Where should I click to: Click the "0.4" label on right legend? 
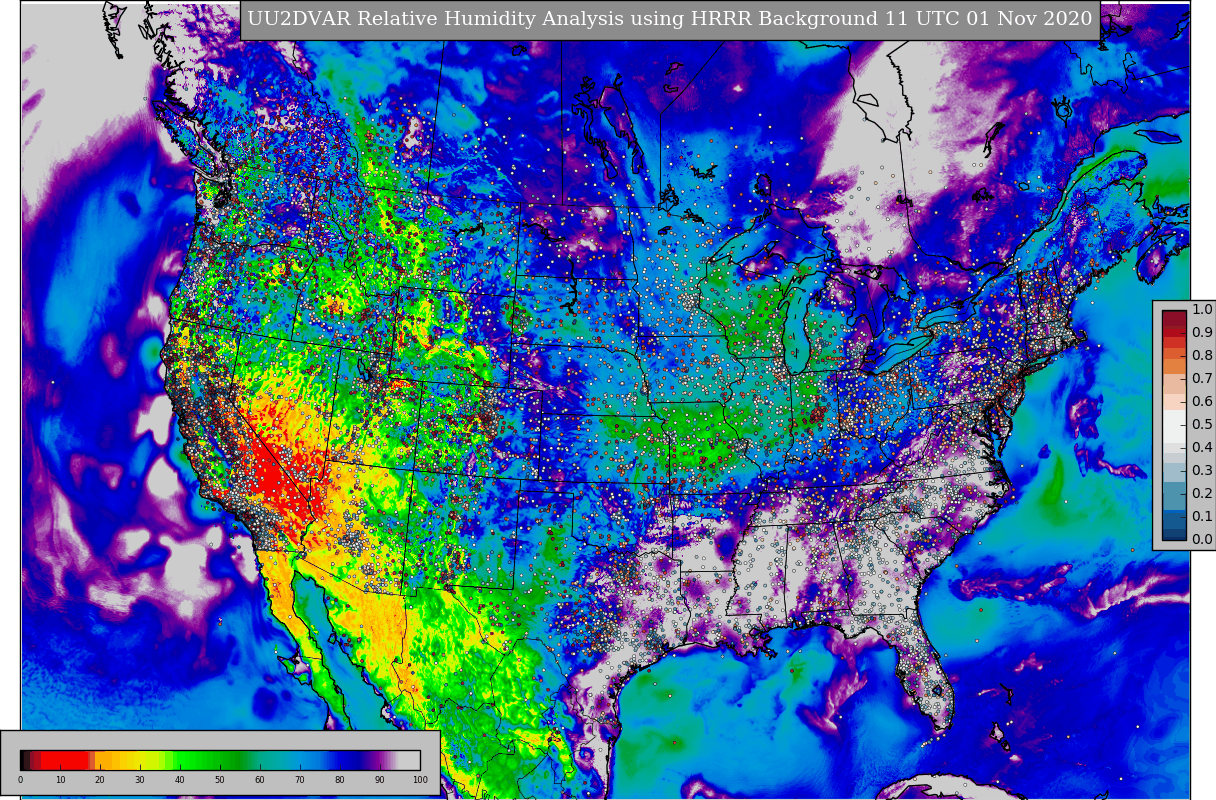1202,448
